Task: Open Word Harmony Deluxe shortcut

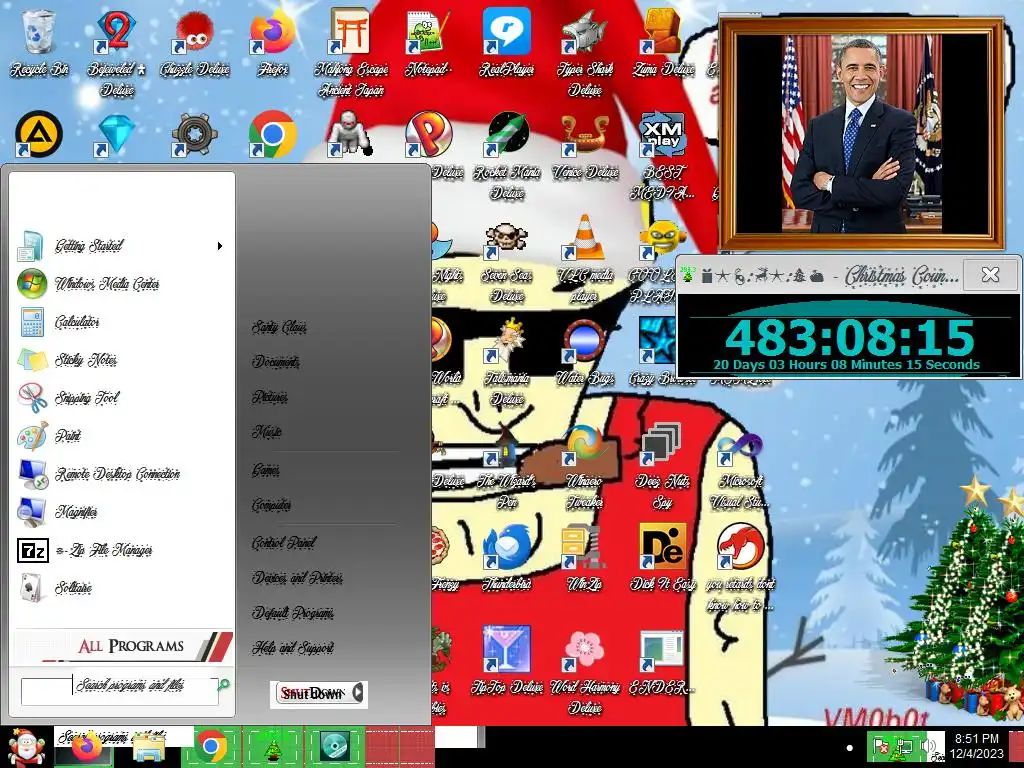Action: click(584, 671)
